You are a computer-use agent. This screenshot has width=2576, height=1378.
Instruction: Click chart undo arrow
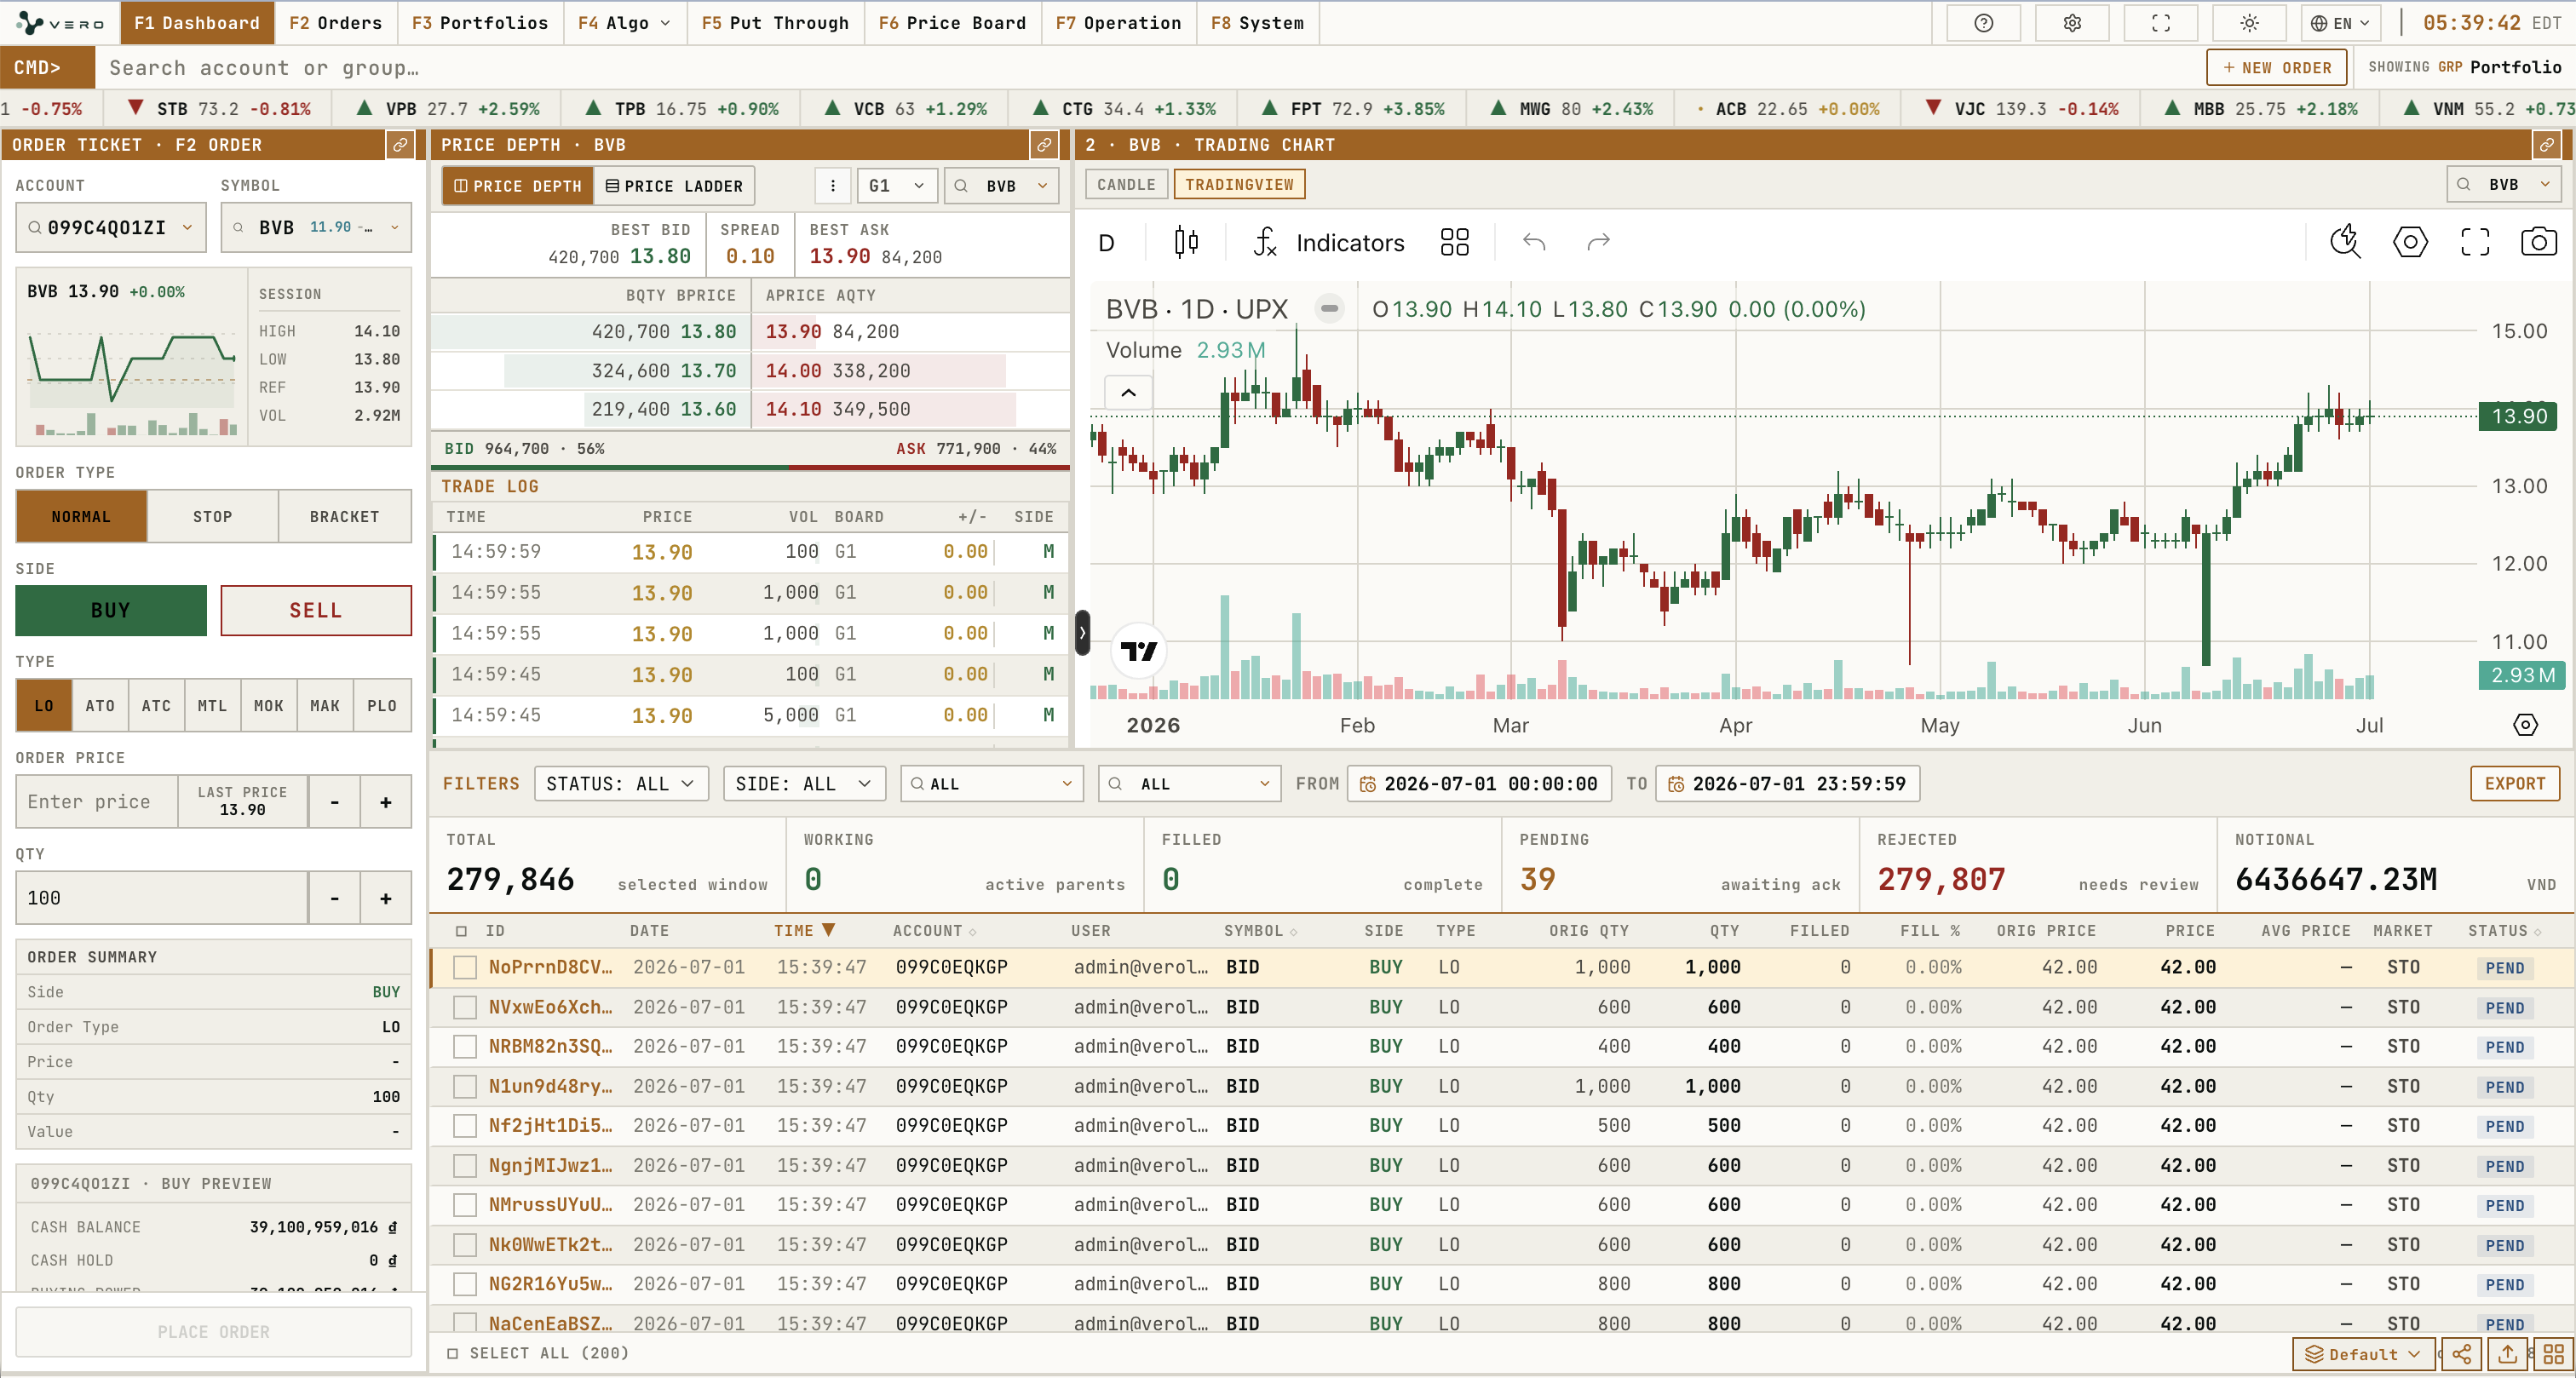pyautogui.click(x=1533, y=242)
